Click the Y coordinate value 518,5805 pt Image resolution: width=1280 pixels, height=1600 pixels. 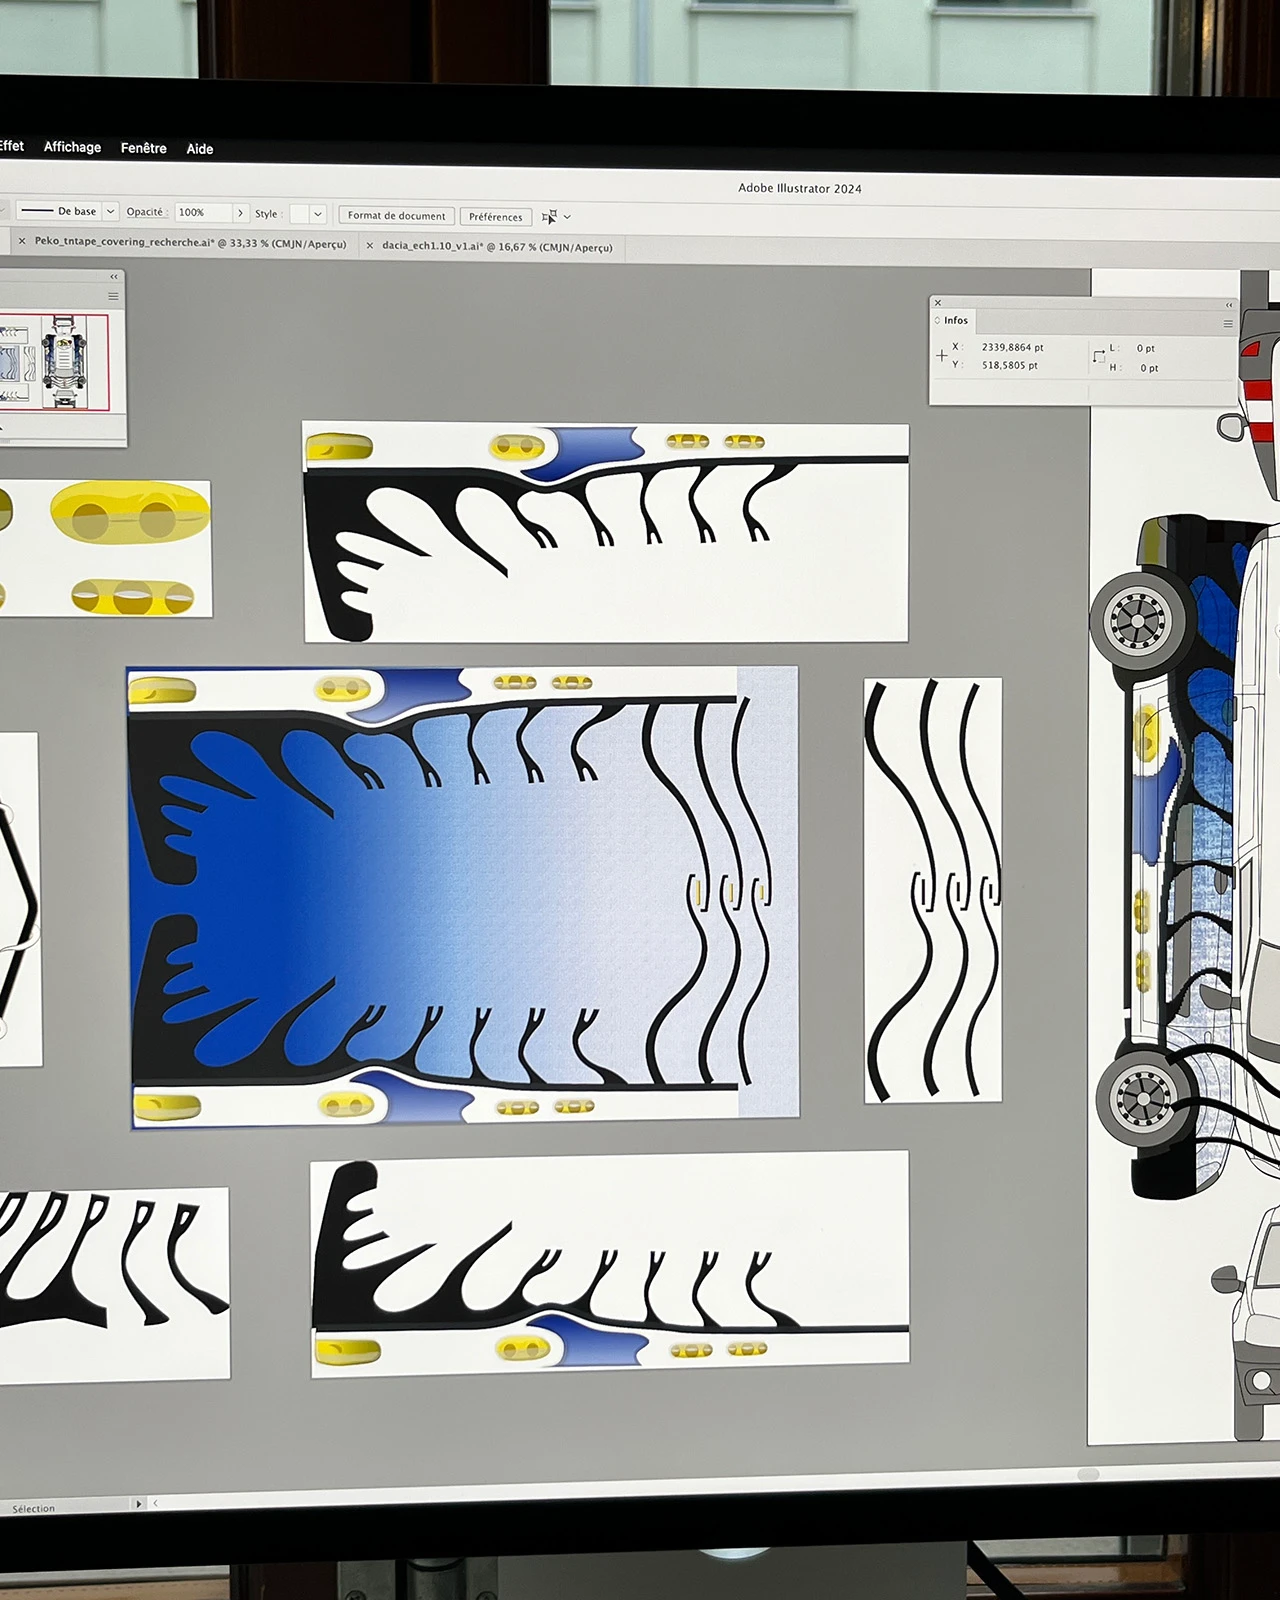1010,365
